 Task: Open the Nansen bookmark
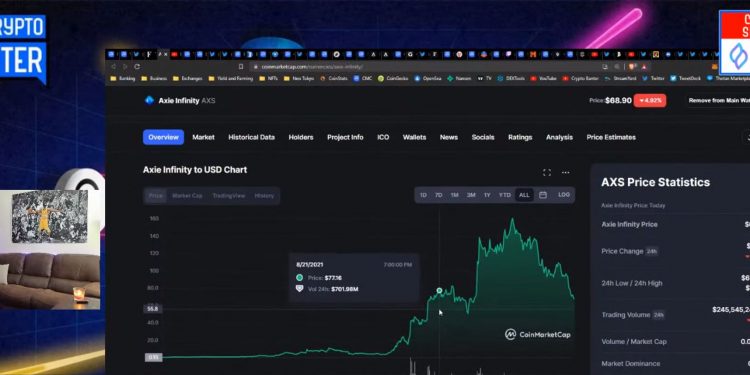tap(459, 78)
